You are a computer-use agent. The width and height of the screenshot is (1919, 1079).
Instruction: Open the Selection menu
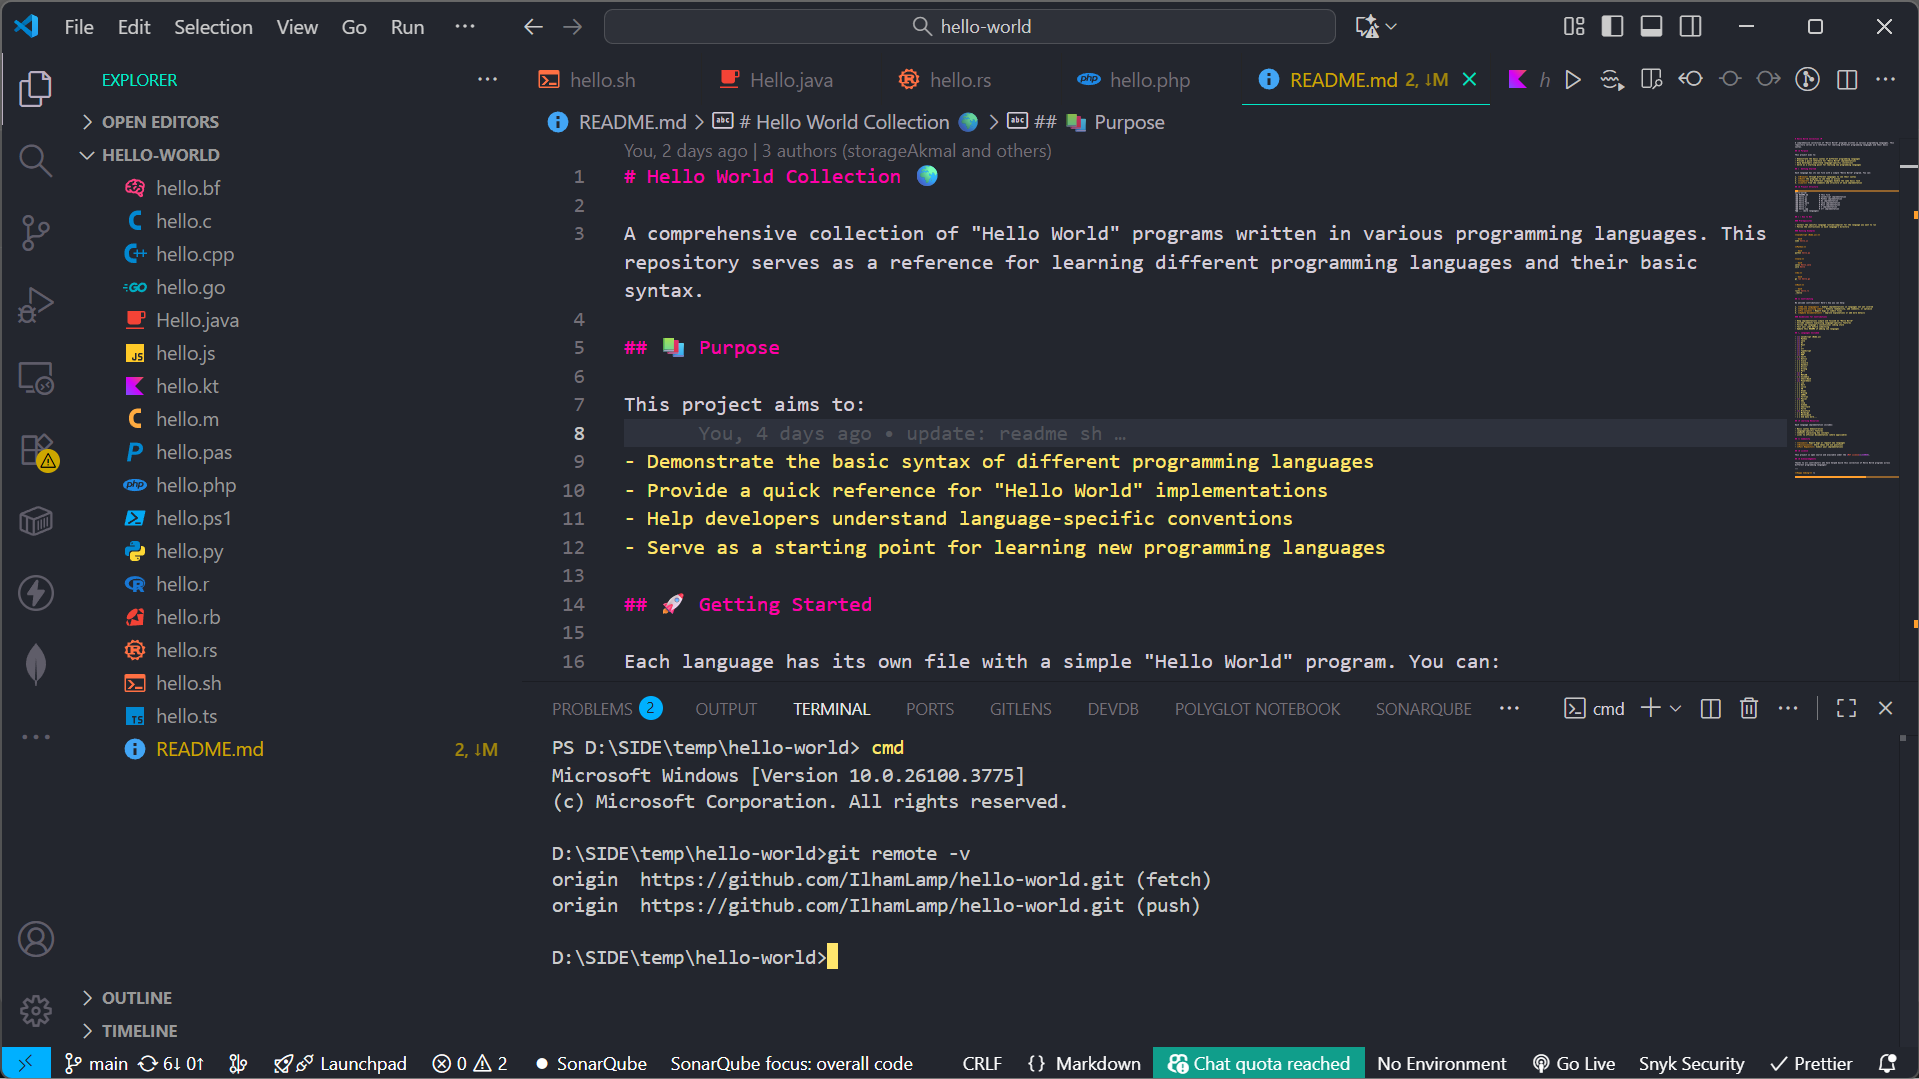(213, 27)
